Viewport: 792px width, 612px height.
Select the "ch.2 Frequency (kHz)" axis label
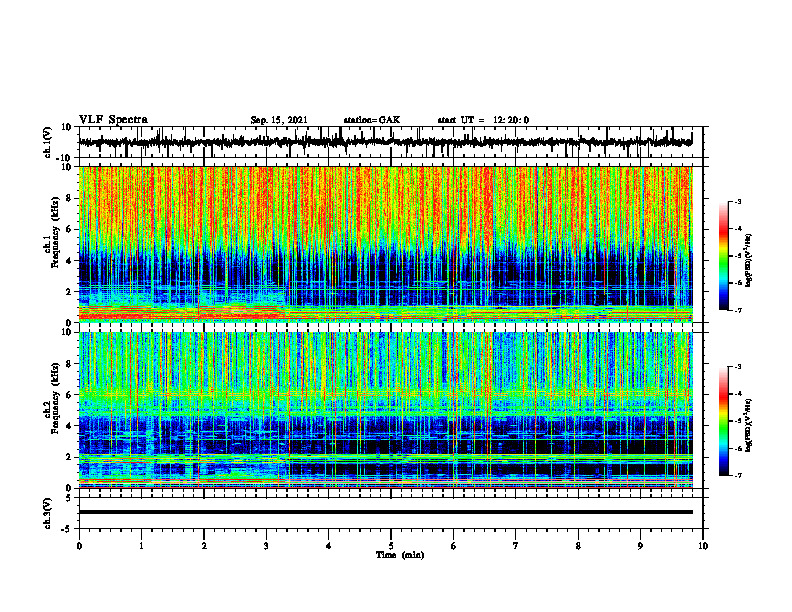(52, 398)
